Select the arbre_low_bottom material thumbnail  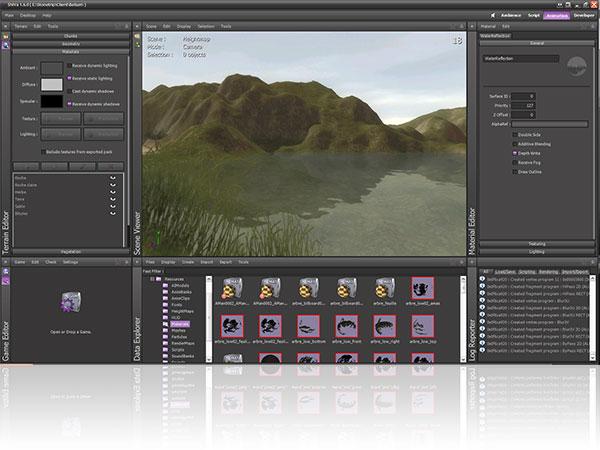(308, 326)
